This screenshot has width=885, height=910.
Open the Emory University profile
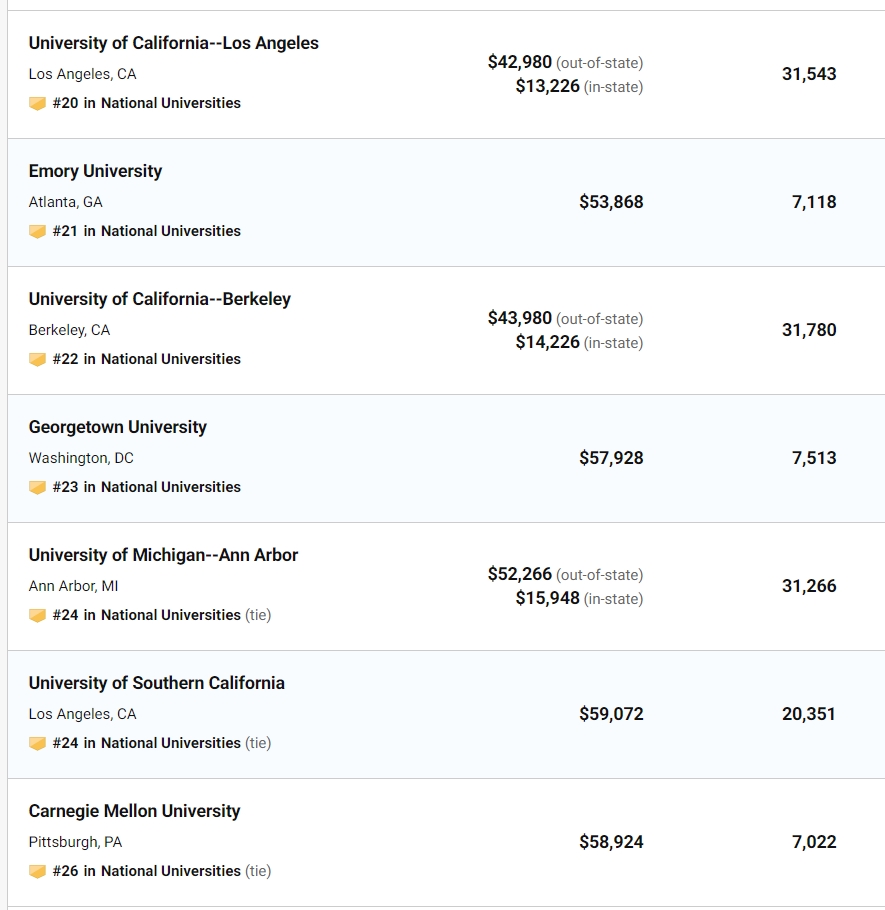95,171
